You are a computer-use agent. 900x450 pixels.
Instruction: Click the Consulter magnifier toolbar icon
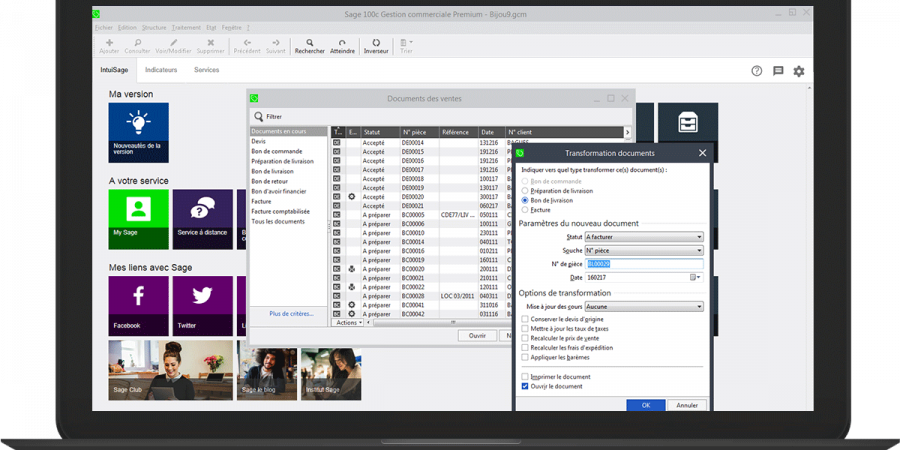(138, 42)
